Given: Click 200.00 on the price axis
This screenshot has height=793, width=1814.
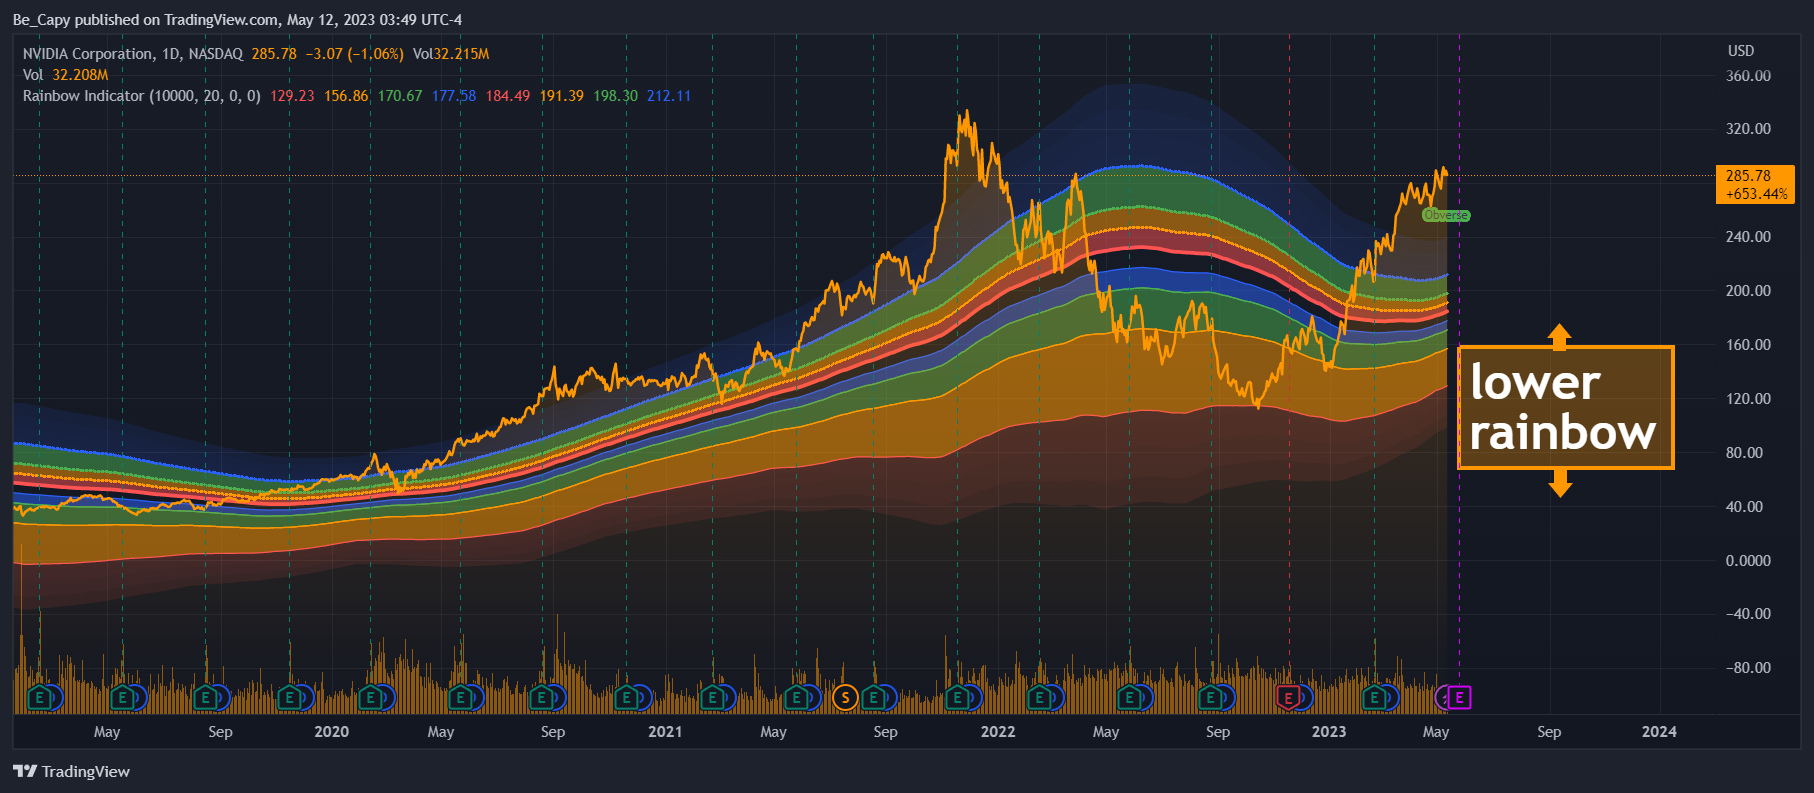Looking at the screenshot, I should point(1748,291).
